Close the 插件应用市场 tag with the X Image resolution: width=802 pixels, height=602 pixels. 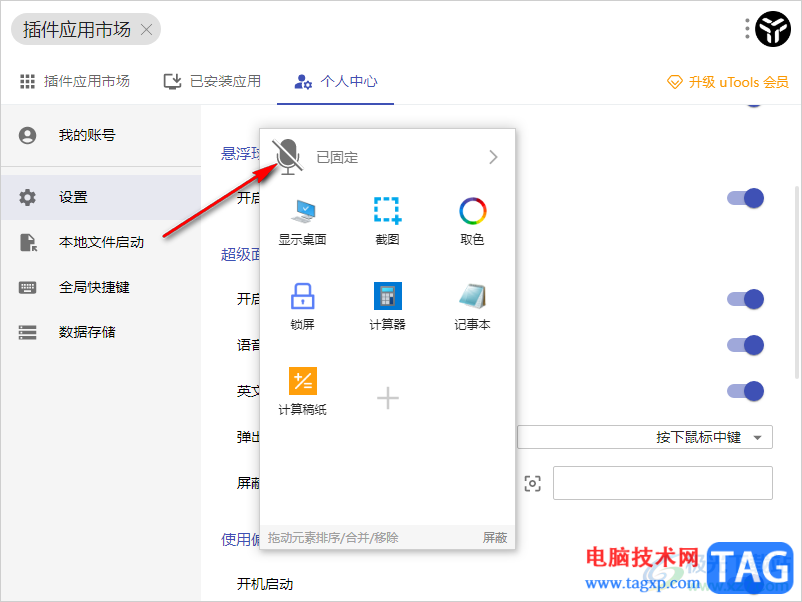[x=146, y=30]
